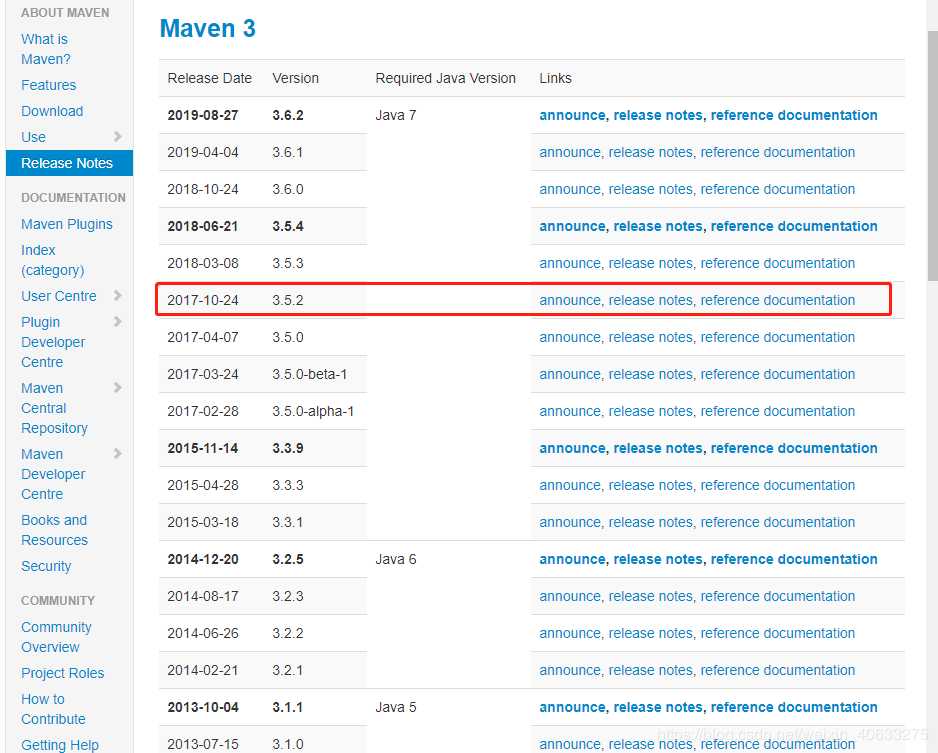The image size is (938, 753).
Task: Open reference documentation for 3.6.0
Action: tap(778, 190)
